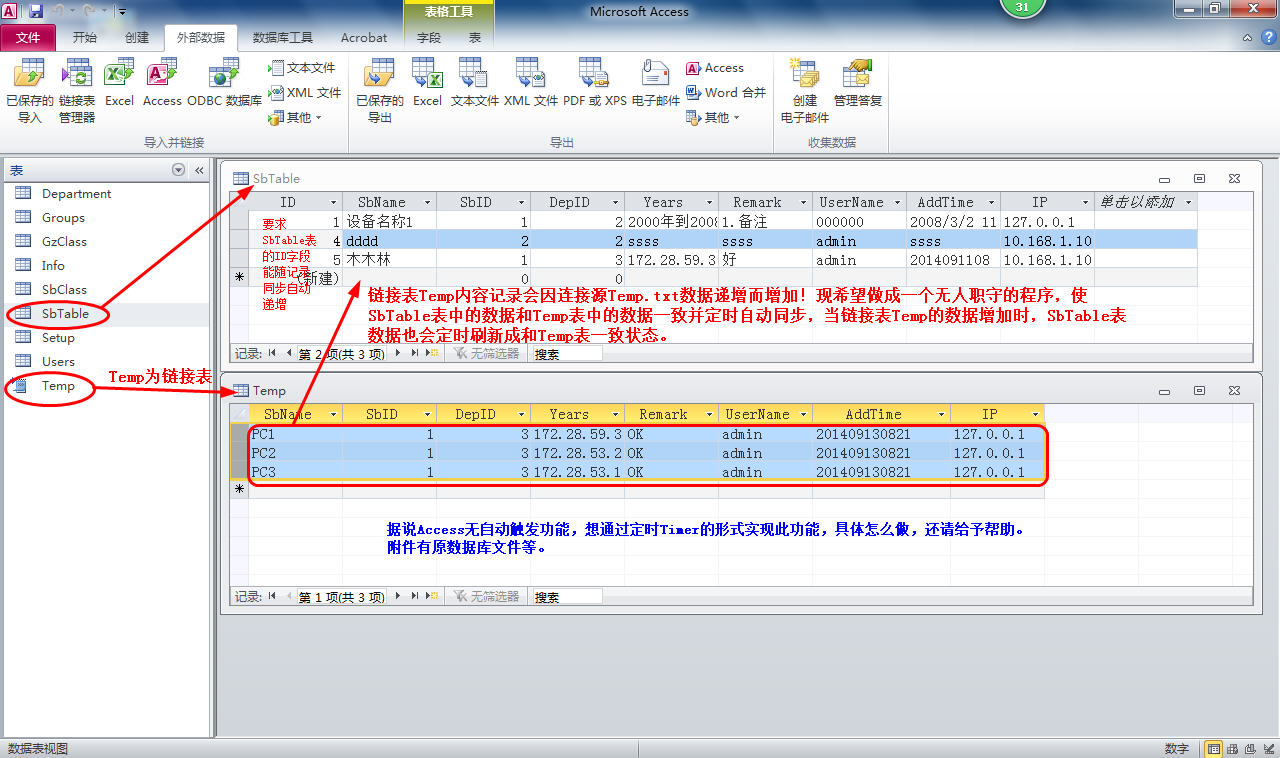Screen dimensions: 1280x758
Task: Open the 文件 (File) tab
Action: tap(27, 37)
